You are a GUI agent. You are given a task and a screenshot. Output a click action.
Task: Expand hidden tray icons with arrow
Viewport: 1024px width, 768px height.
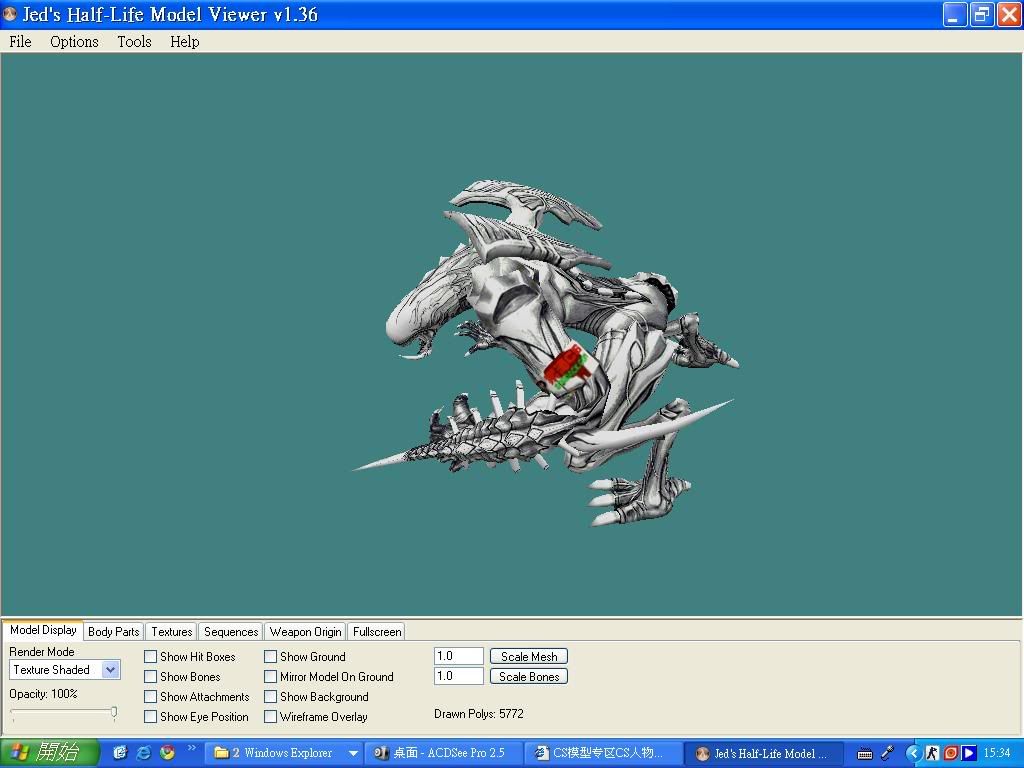(913, 753)
